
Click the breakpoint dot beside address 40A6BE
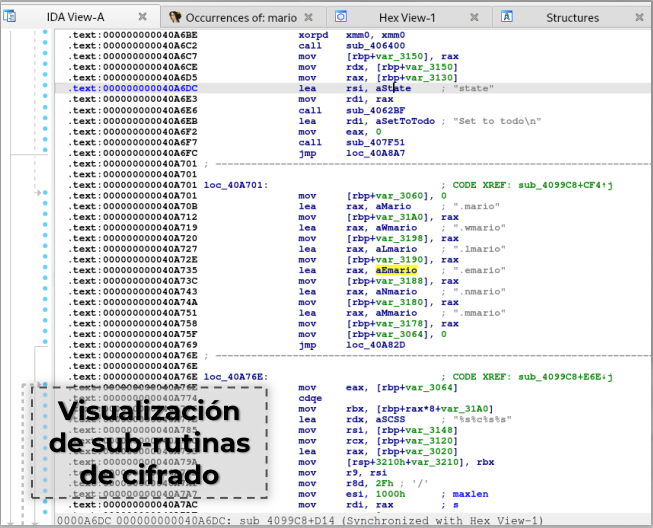[46, 34]
